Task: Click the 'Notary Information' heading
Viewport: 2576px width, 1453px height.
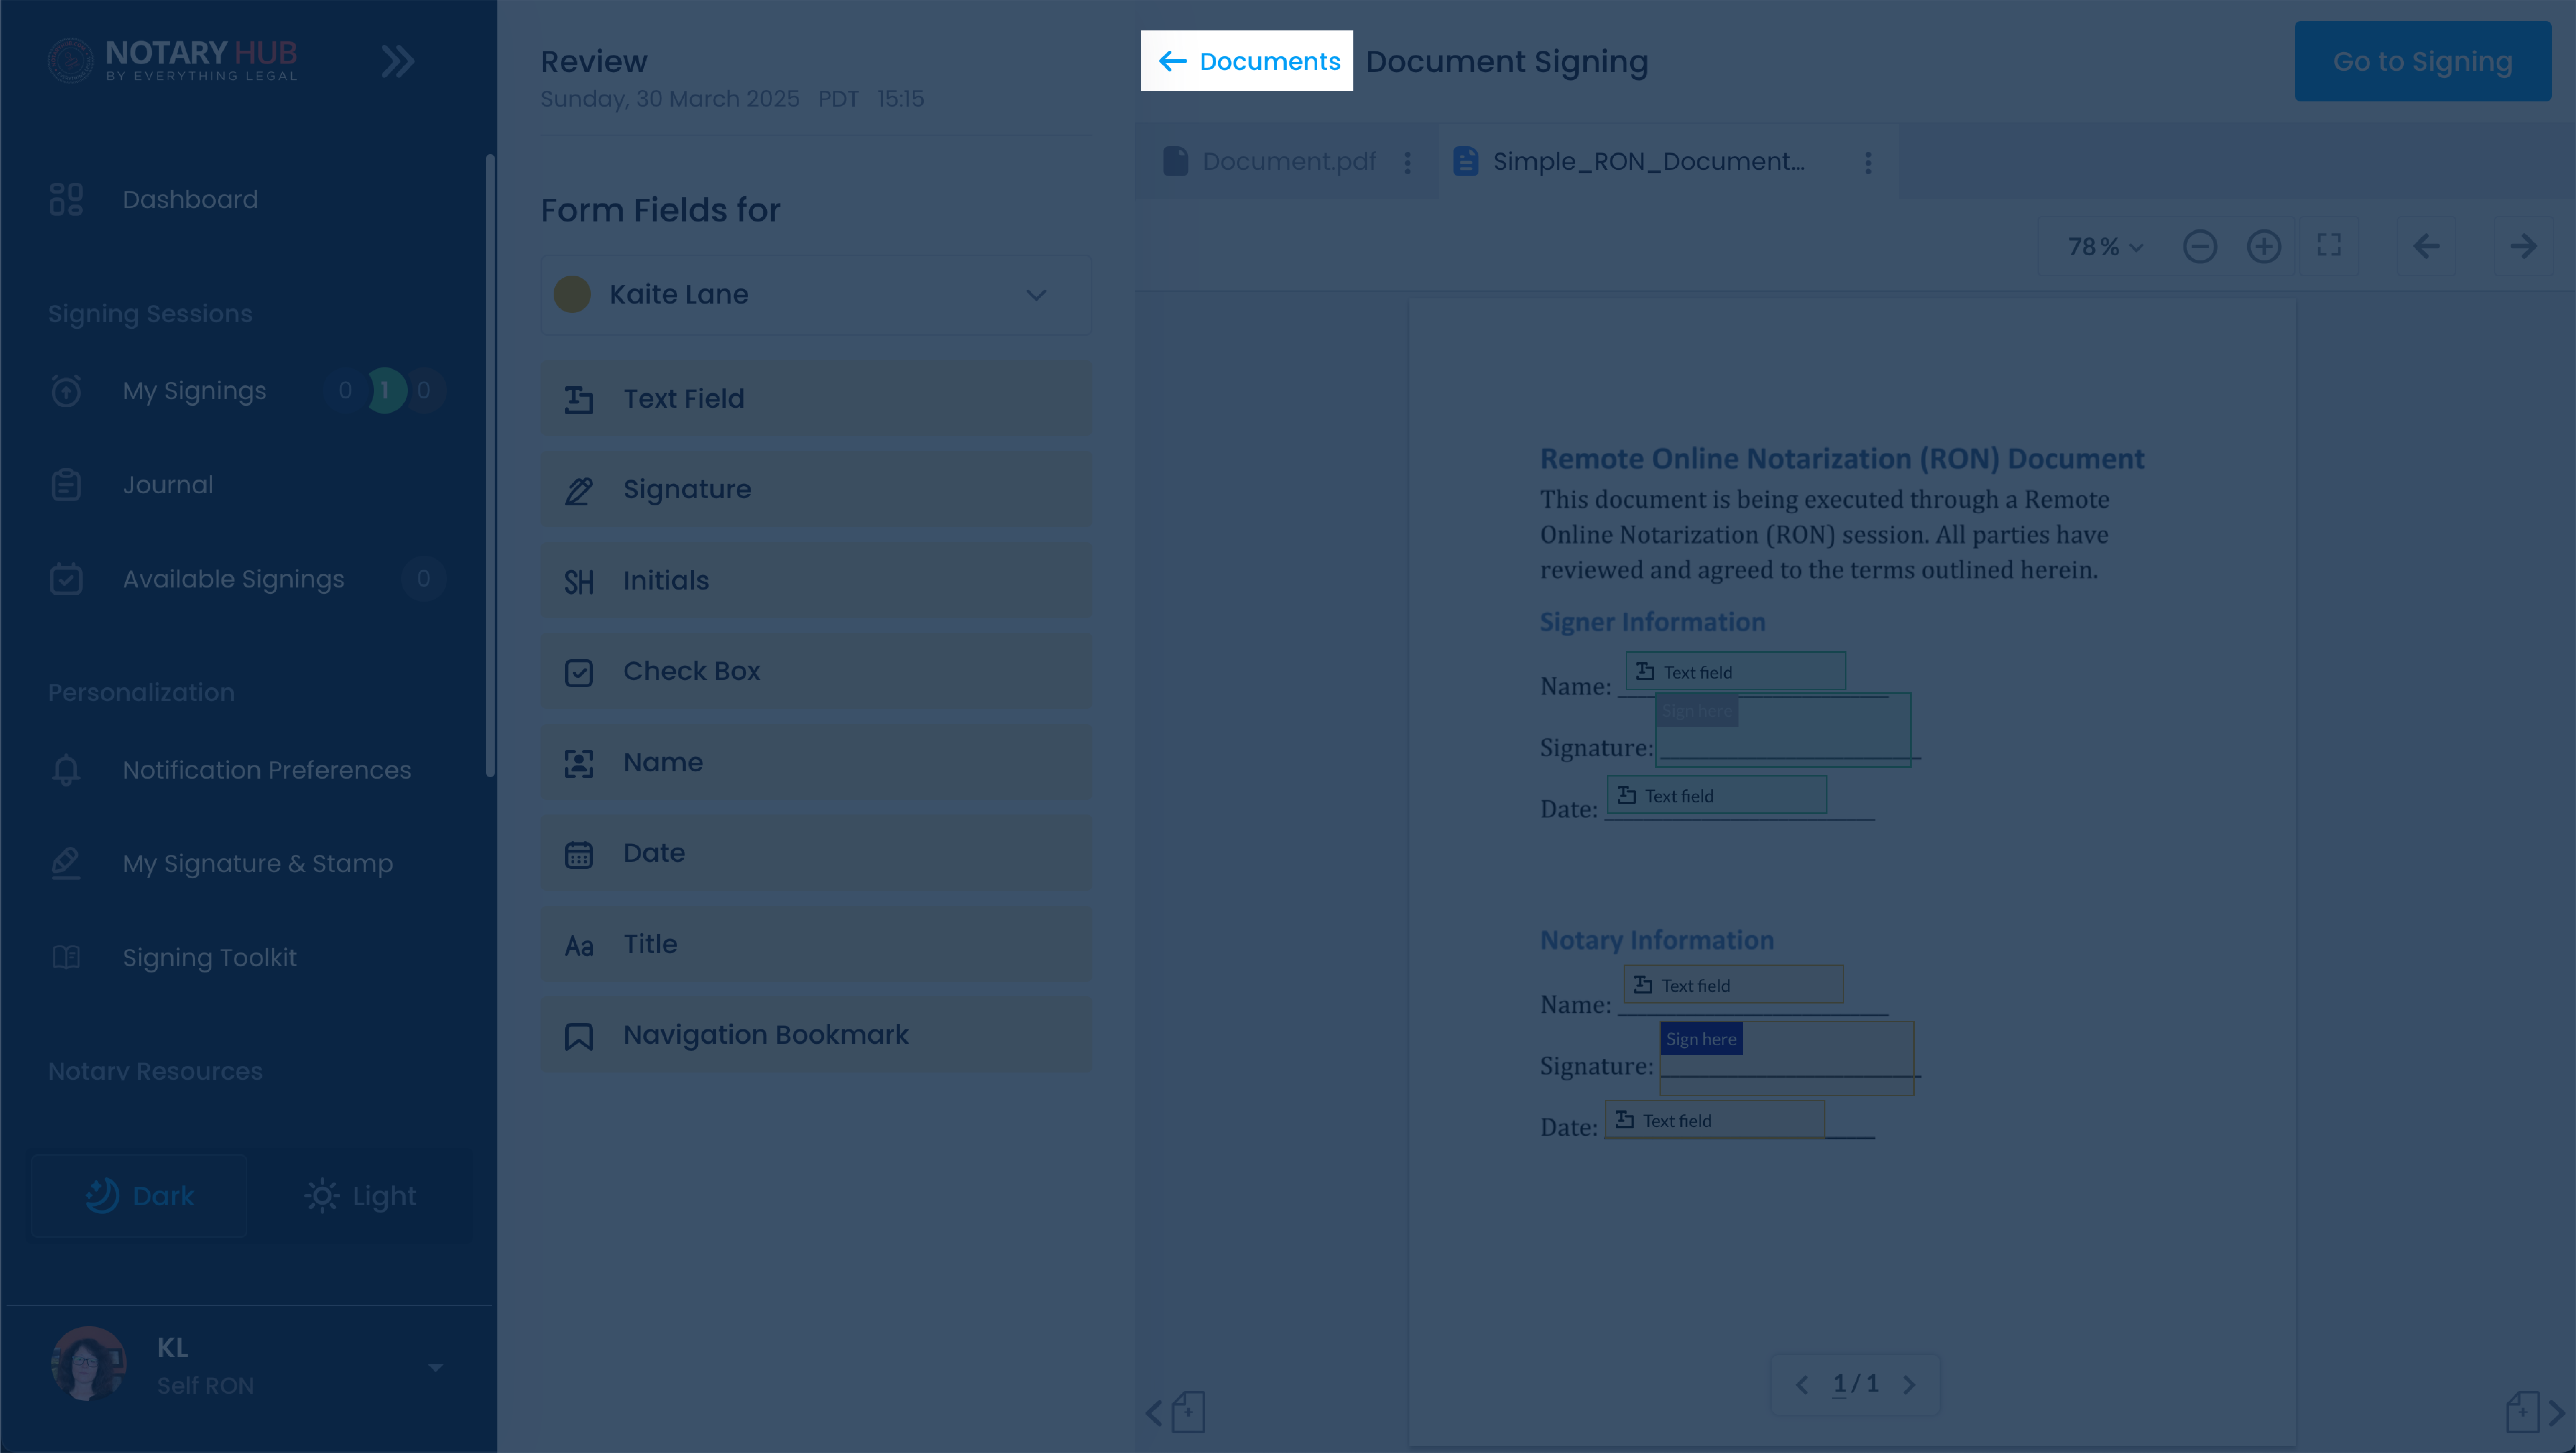Action: pos(1657,940)
